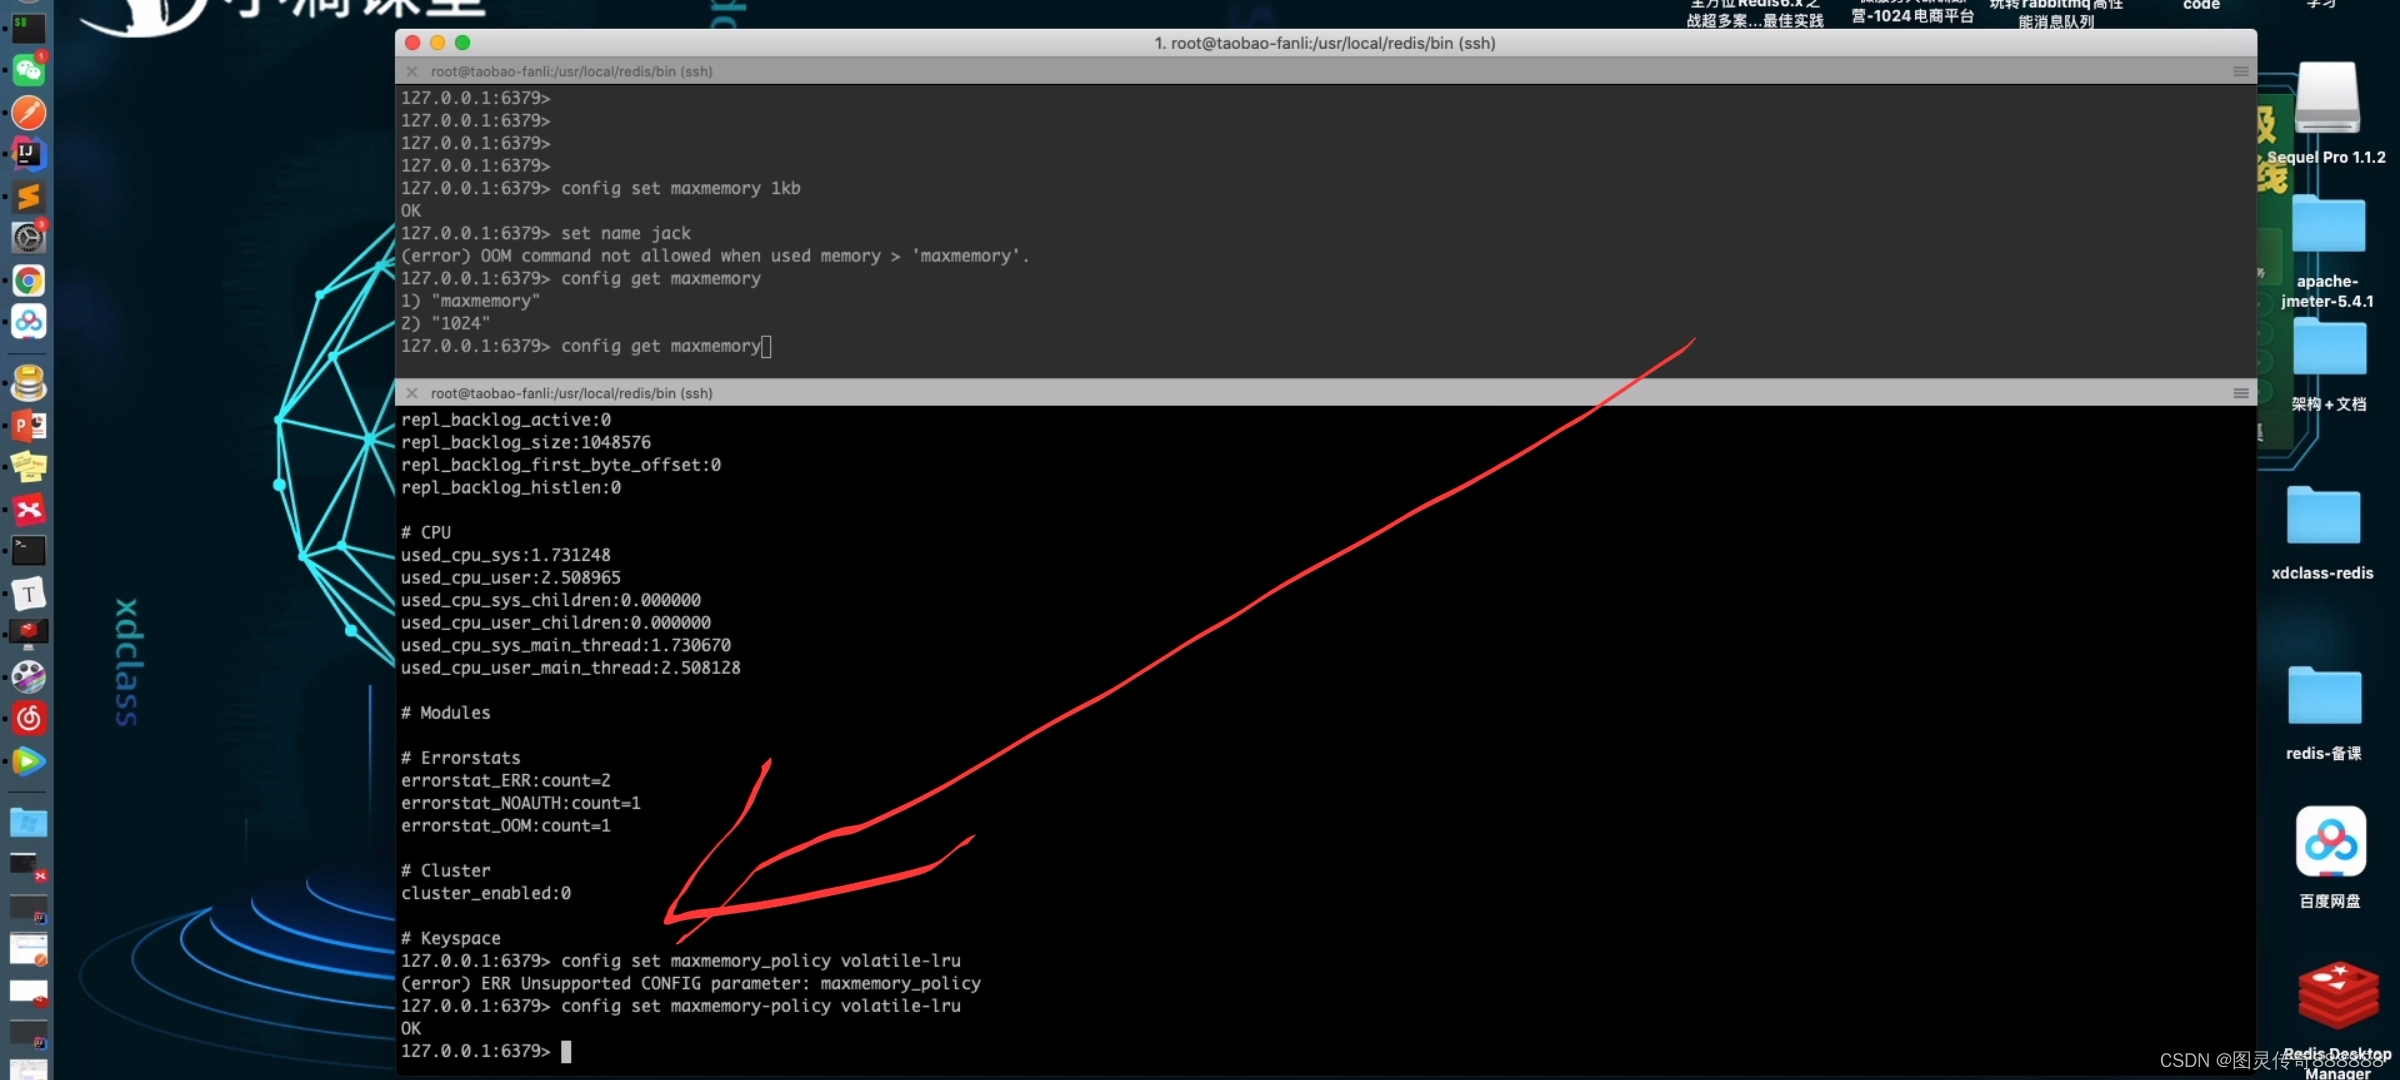
Task: Open Tencent Video in the dock
Action: pyautogui.click(x=28, y=761)
